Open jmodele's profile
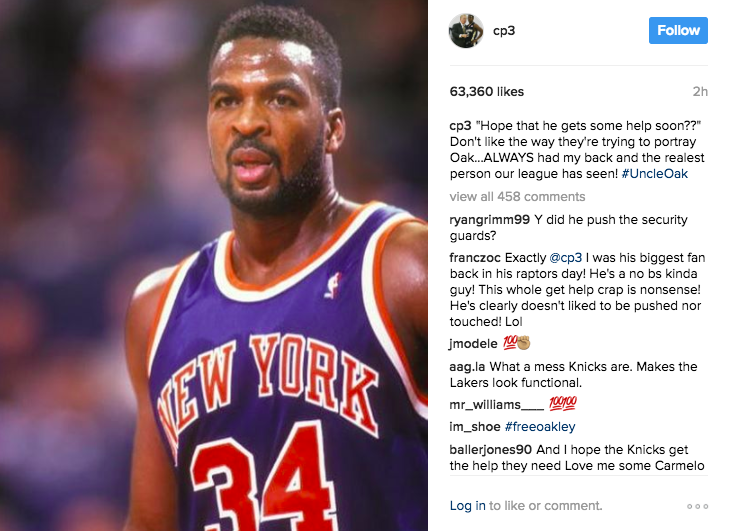Screen dimensions: 730x531 473,344
